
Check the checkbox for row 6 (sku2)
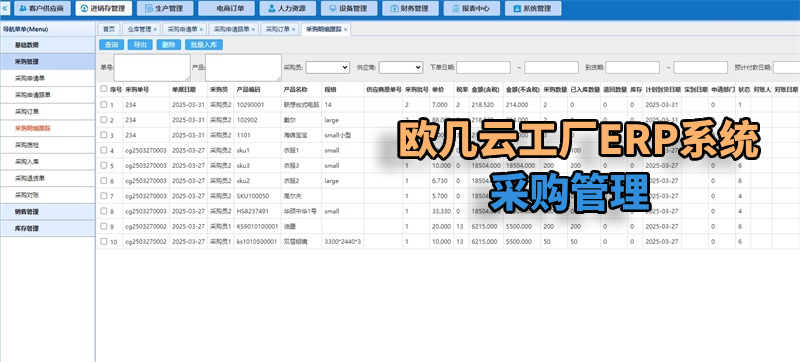coord(104,180)
